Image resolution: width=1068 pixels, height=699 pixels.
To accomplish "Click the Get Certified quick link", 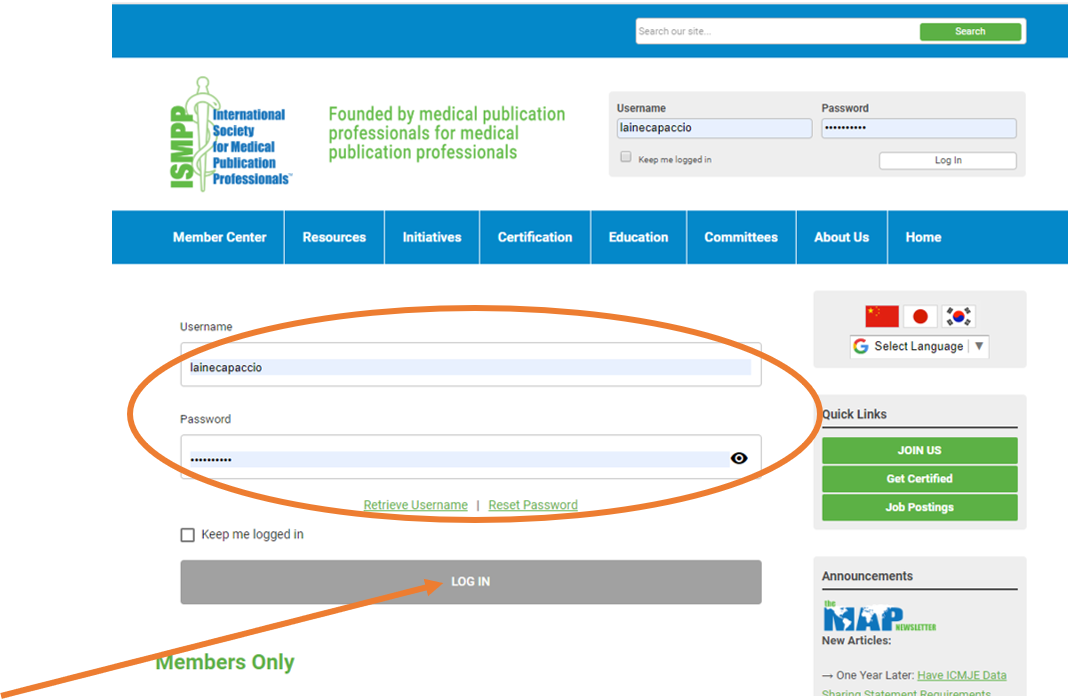I will [920, 479].
